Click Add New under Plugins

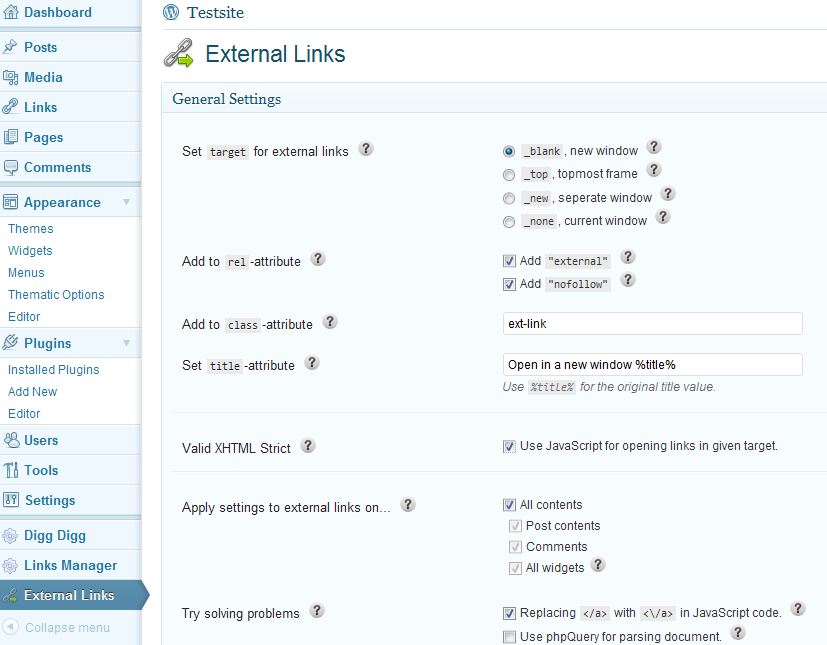tap(32, 391)
